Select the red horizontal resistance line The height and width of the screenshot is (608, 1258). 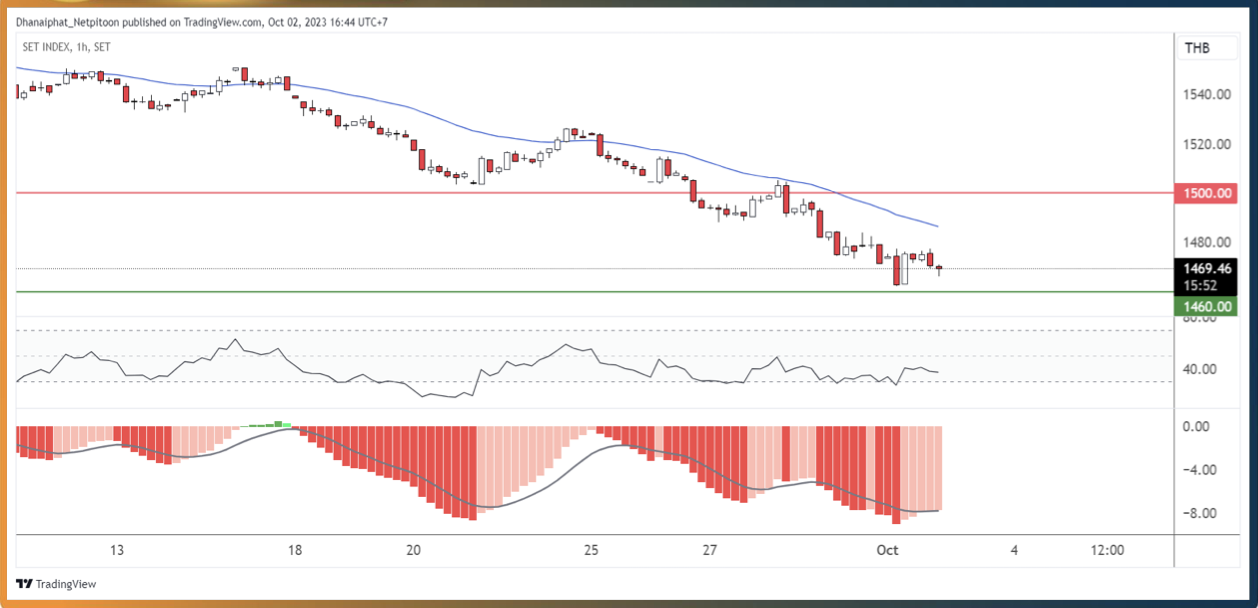pyautogui.click(x=594, y=193)
